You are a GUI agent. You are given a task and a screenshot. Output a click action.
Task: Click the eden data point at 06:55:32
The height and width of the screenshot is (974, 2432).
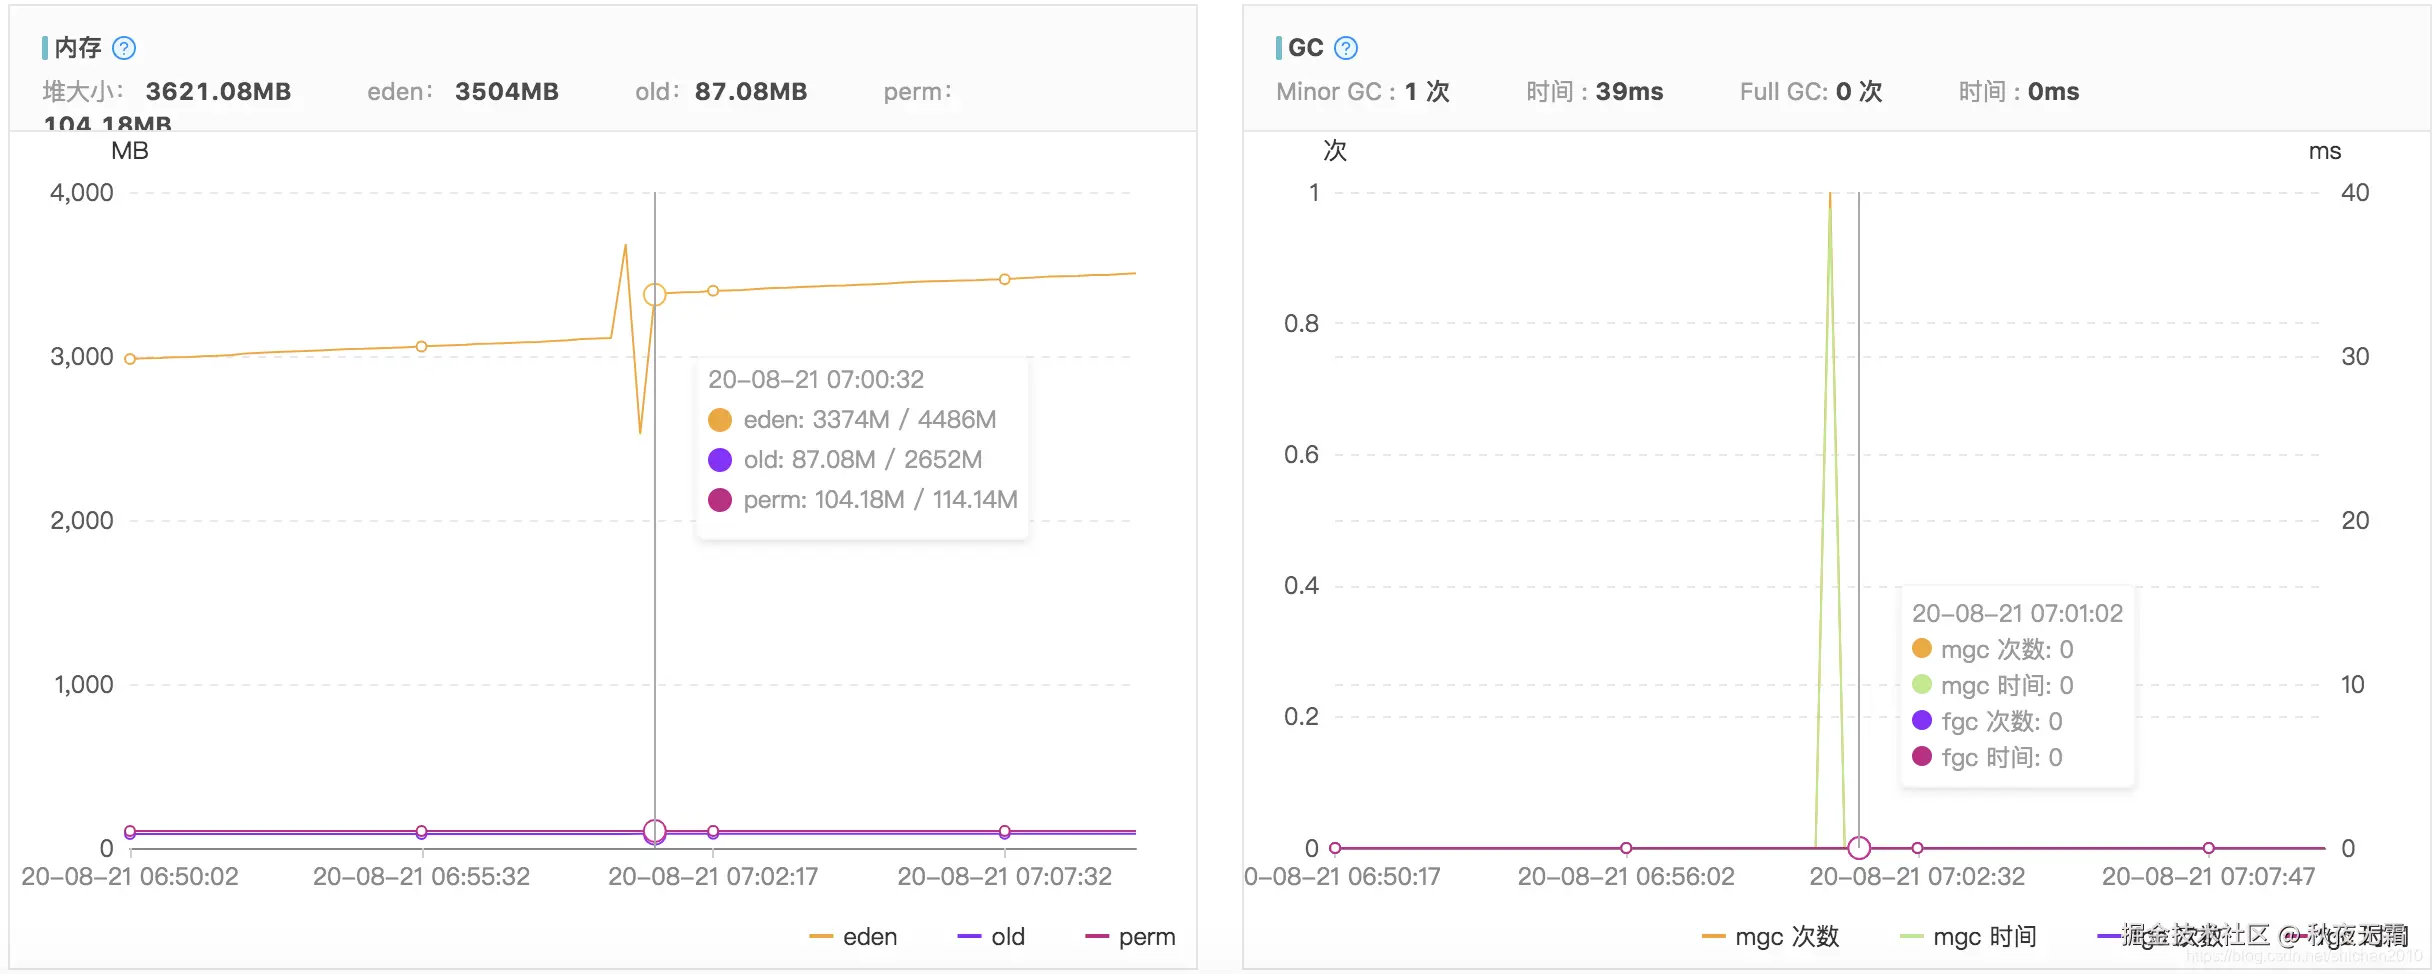[x=421, y=346]
